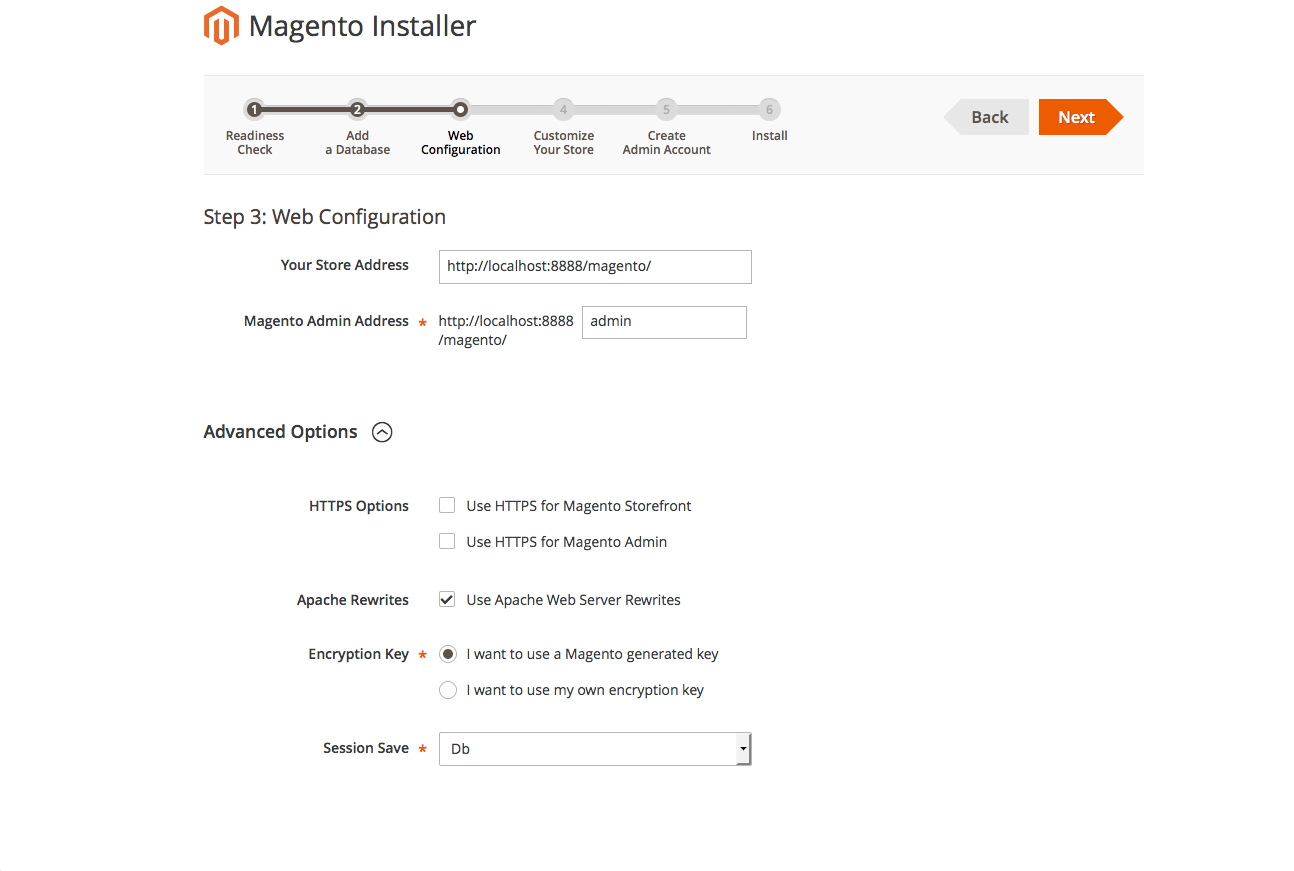Image resolution: width=1294 pixels, height=871 pixels.
Task: Click the Apache Rewrites label
Action: pyautogui.click(x=353, y=600)
